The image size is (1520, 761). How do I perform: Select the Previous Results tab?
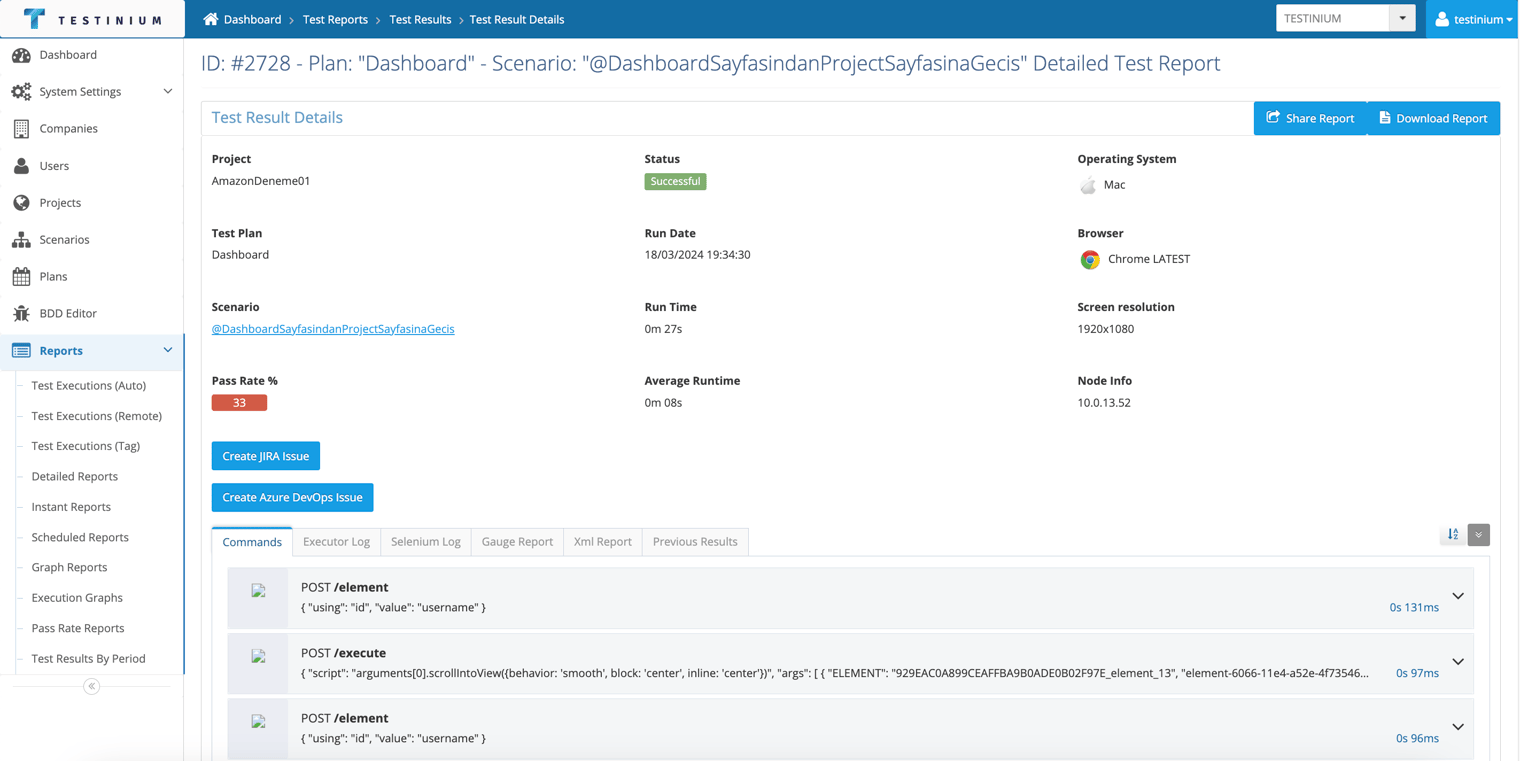point(695,542)
